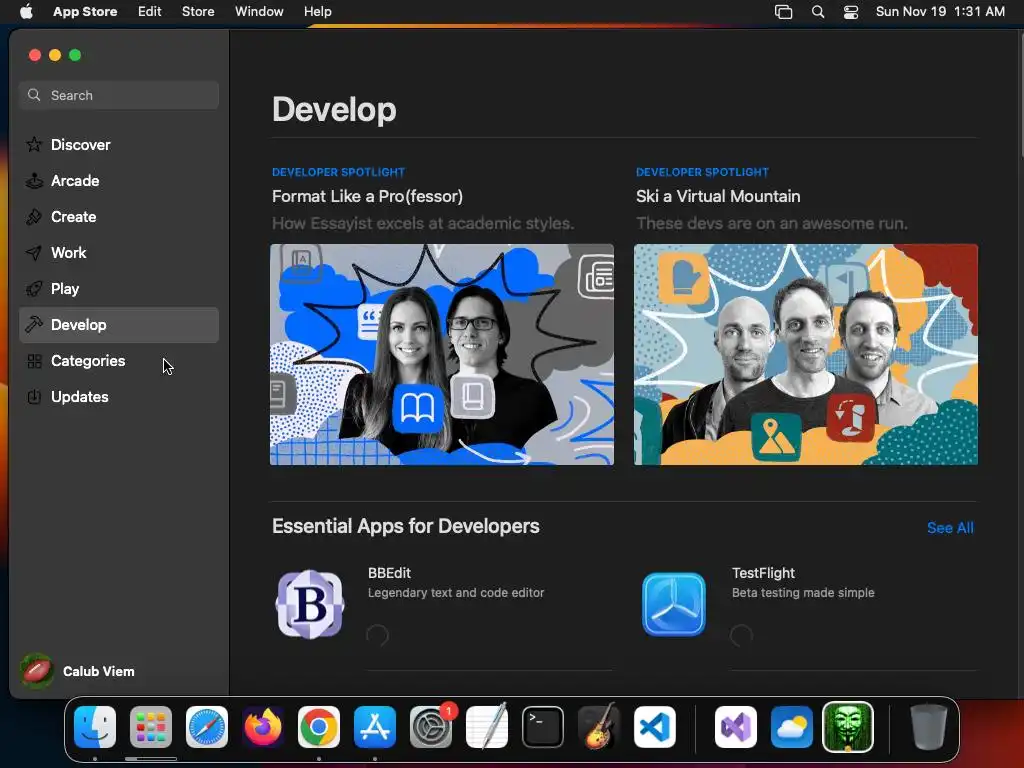Open System Settings from the Dock
The image size is (1024, 768).
coord(431,727)
